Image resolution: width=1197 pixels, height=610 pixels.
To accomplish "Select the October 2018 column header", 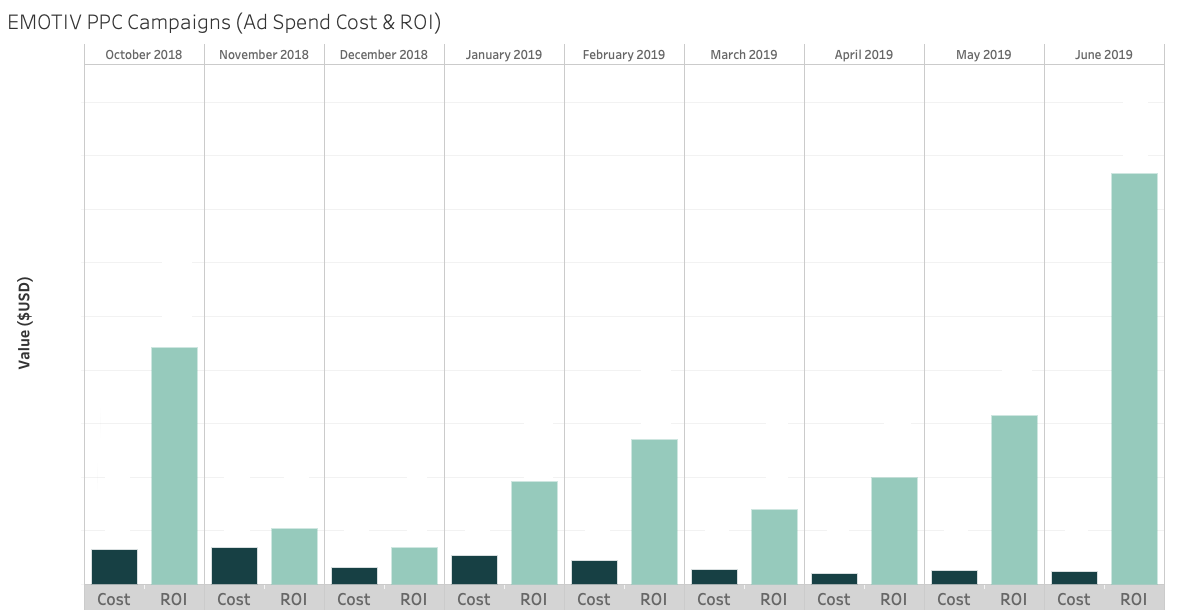I will point(144,54).
